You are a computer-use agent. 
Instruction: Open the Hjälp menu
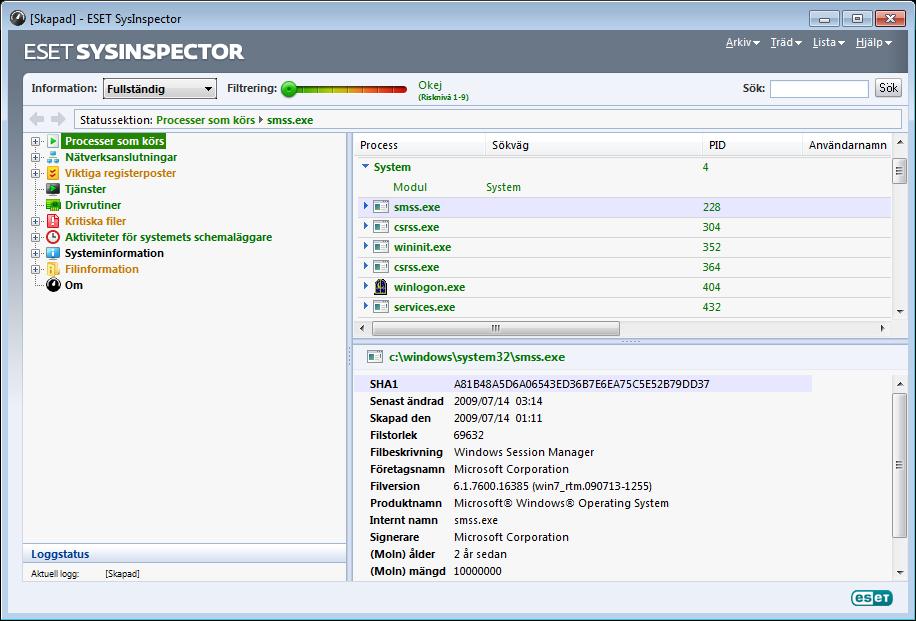tap(873, 42)
